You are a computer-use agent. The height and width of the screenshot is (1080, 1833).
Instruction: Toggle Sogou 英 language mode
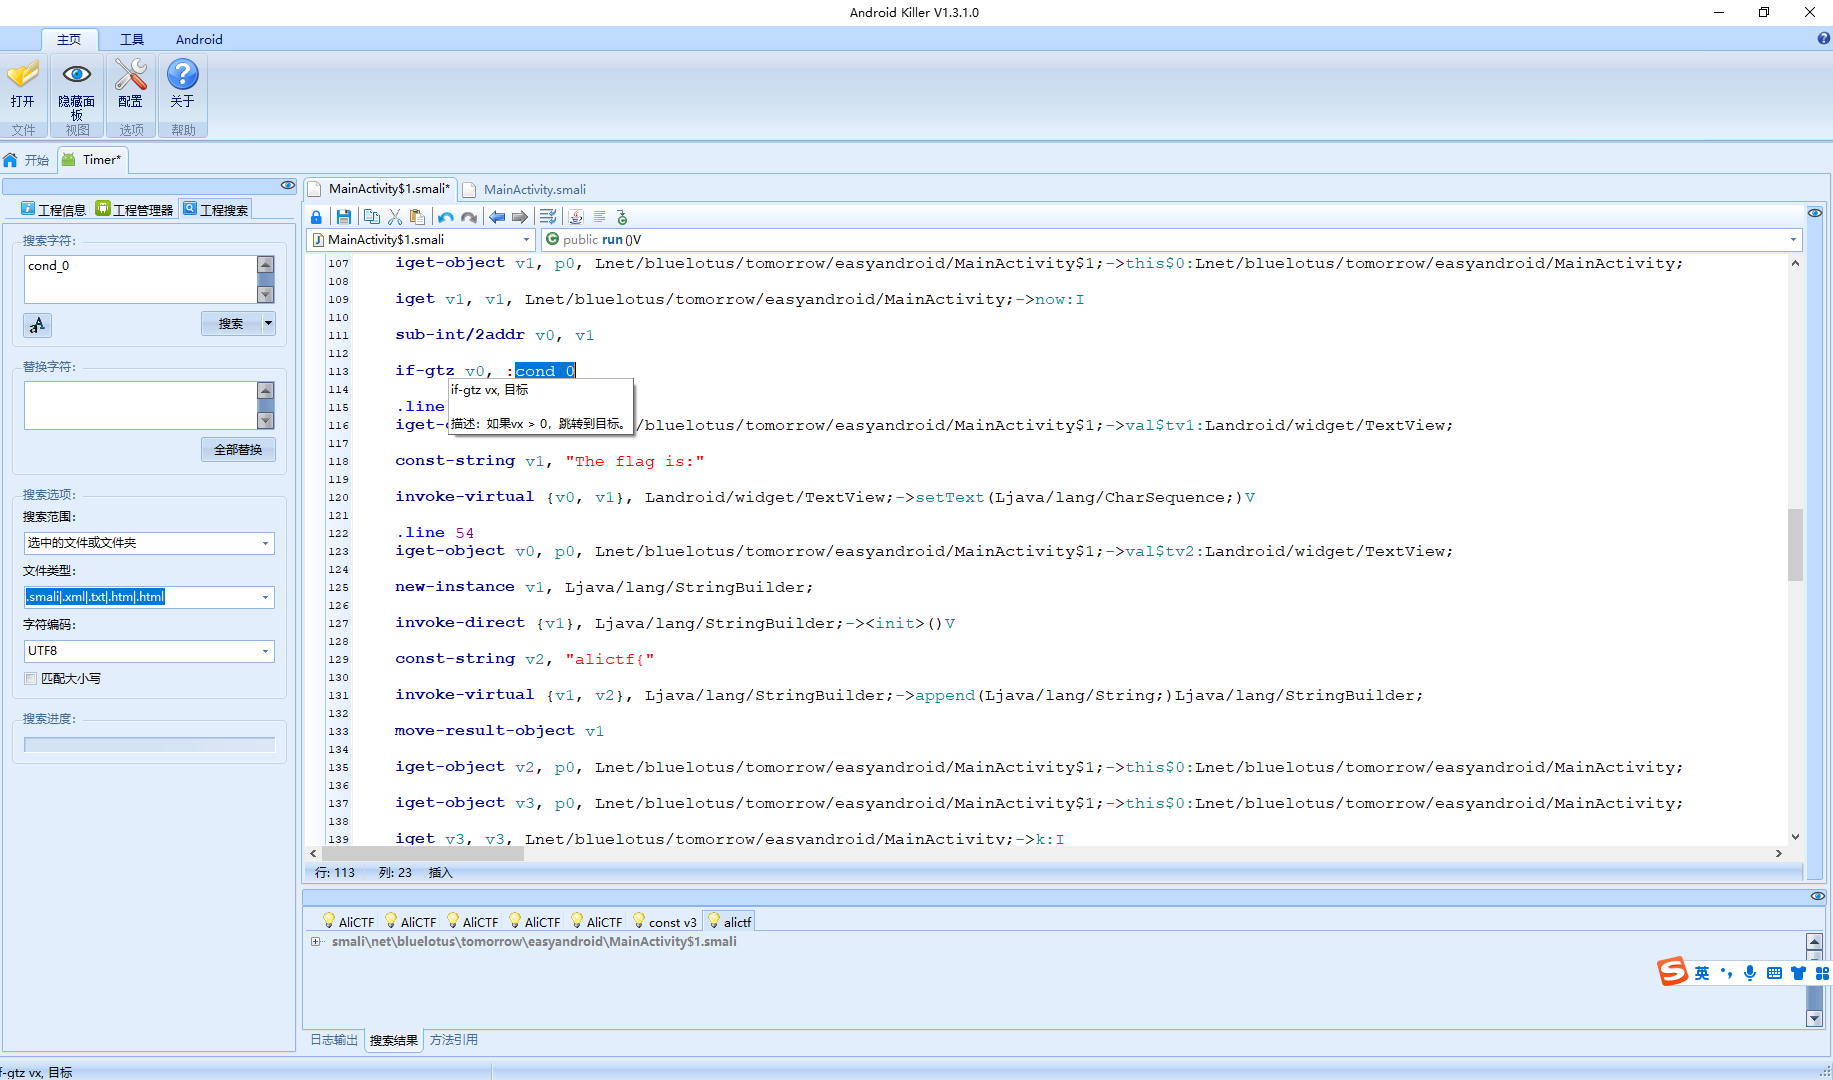tap(1702, 973)
